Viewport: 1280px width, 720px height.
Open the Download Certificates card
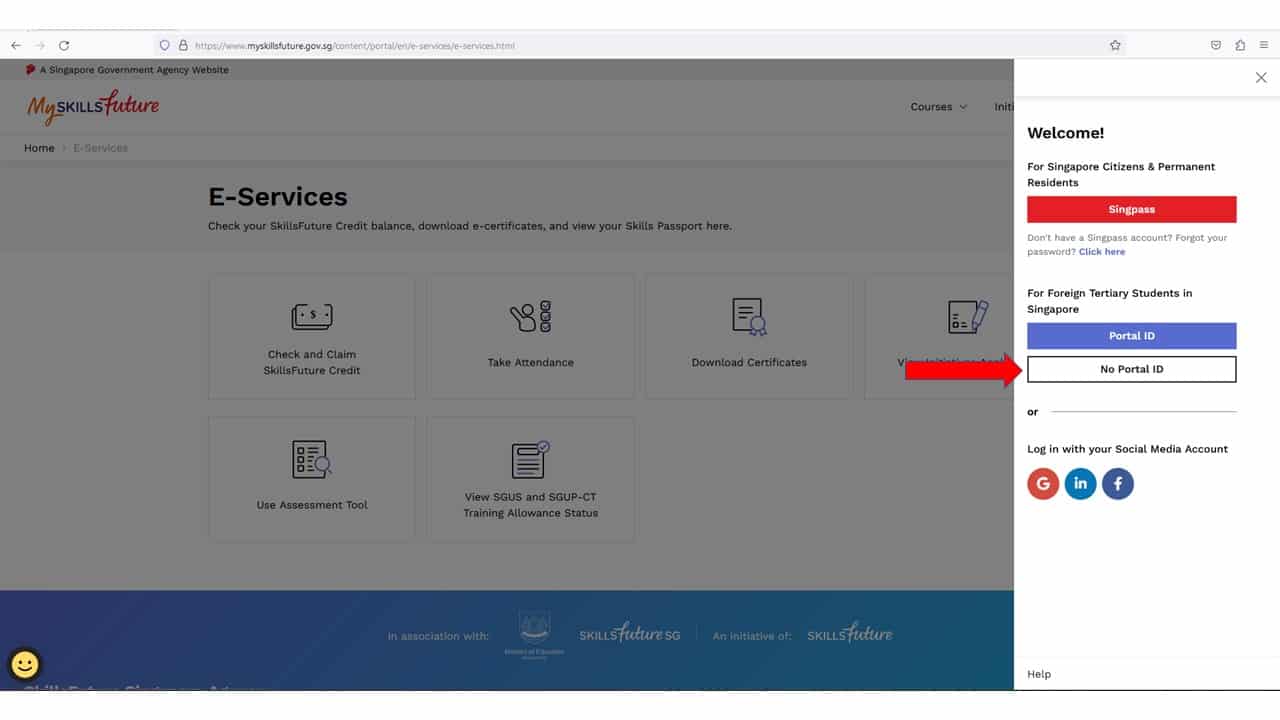[749, 337]
